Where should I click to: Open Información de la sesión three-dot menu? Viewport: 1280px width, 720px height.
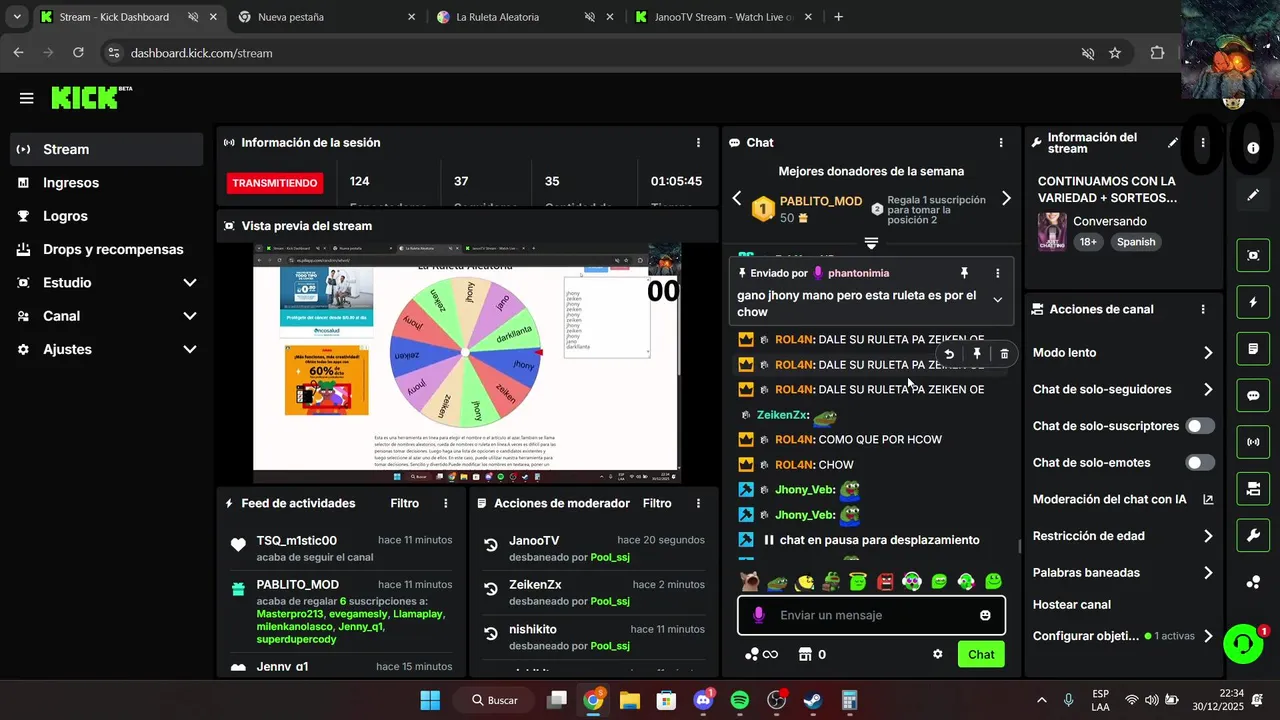(x=698, y=143)
